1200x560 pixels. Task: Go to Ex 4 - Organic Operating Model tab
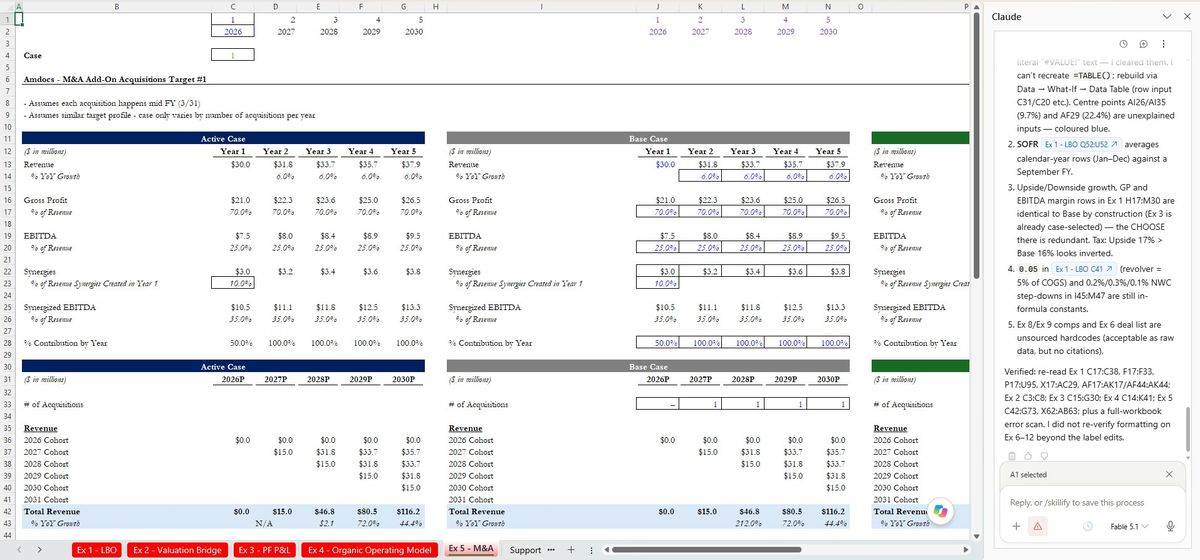click(370, 550)
